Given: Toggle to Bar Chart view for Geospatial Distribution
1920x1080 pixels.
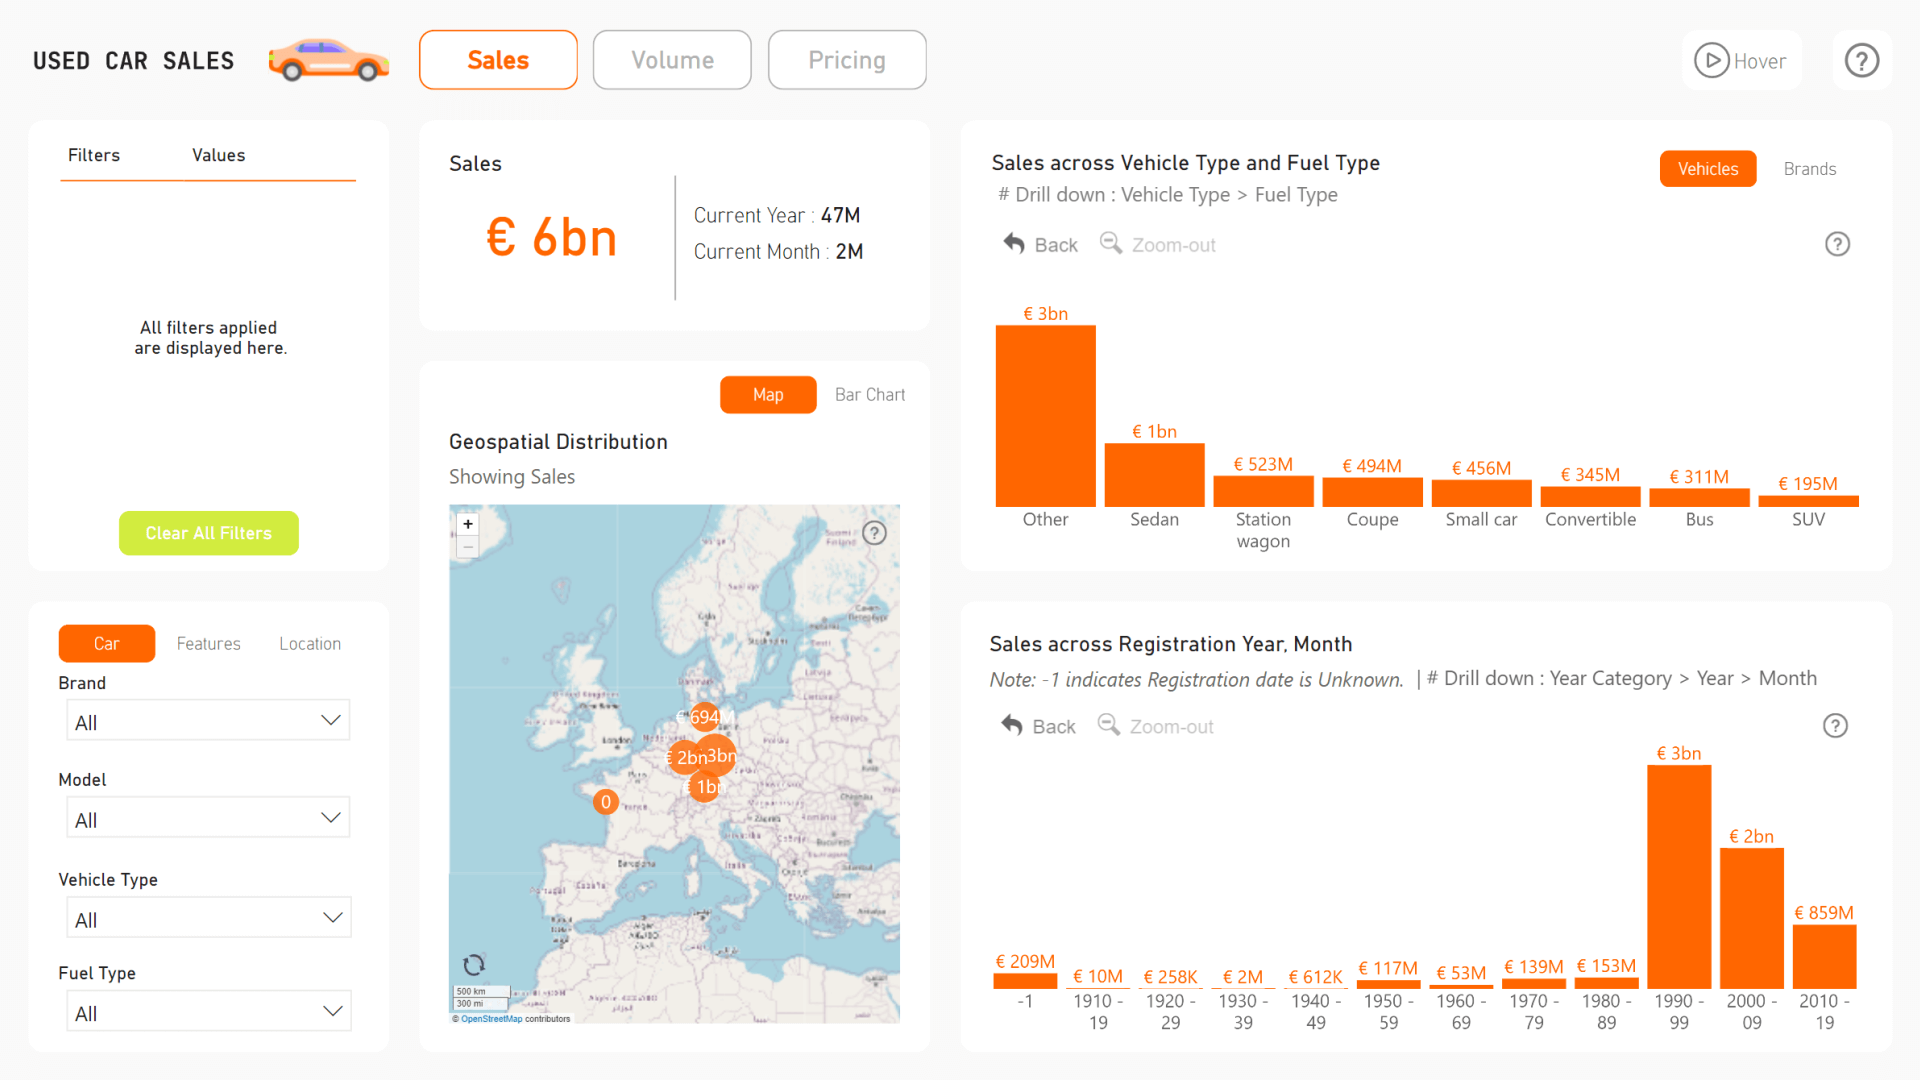Looking at the screenshot, I should click(x=869, y=394).
